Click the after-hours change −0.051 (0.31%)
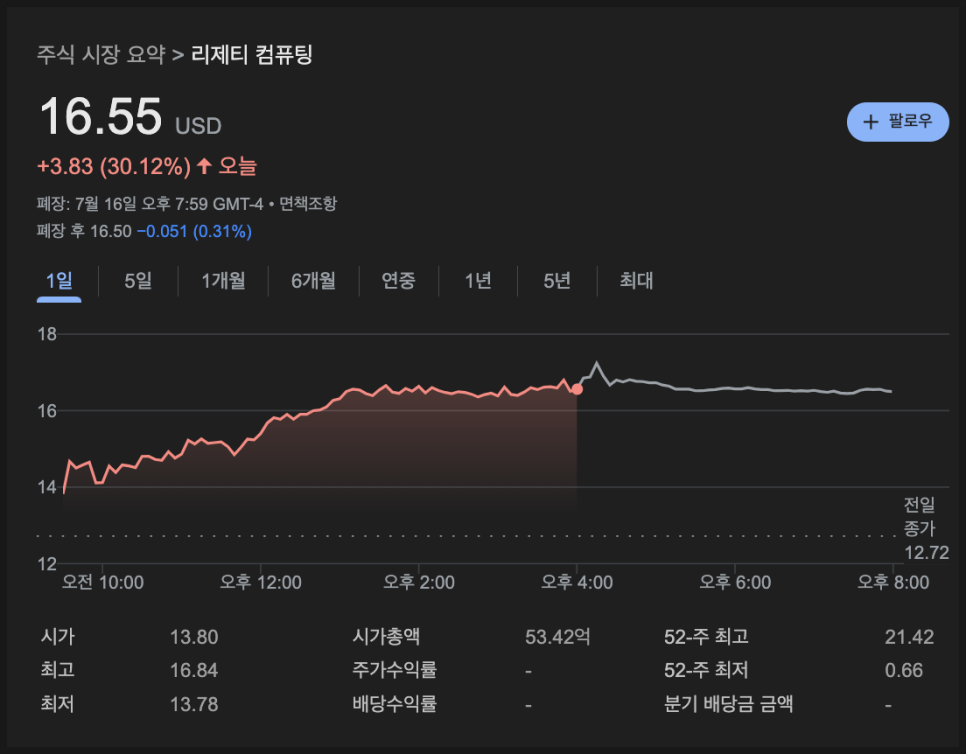The height and width of the screenshot is (754, 966). (x=194, y=232)
